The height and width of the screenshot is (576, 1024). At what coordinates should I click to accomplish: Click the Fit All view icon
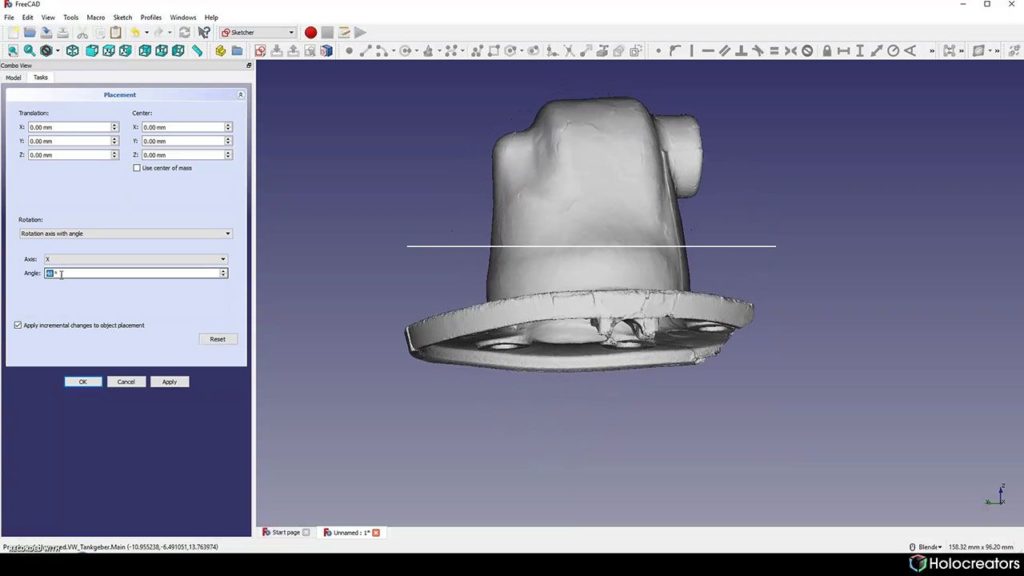pyautogui.click(x=12, y=51)
